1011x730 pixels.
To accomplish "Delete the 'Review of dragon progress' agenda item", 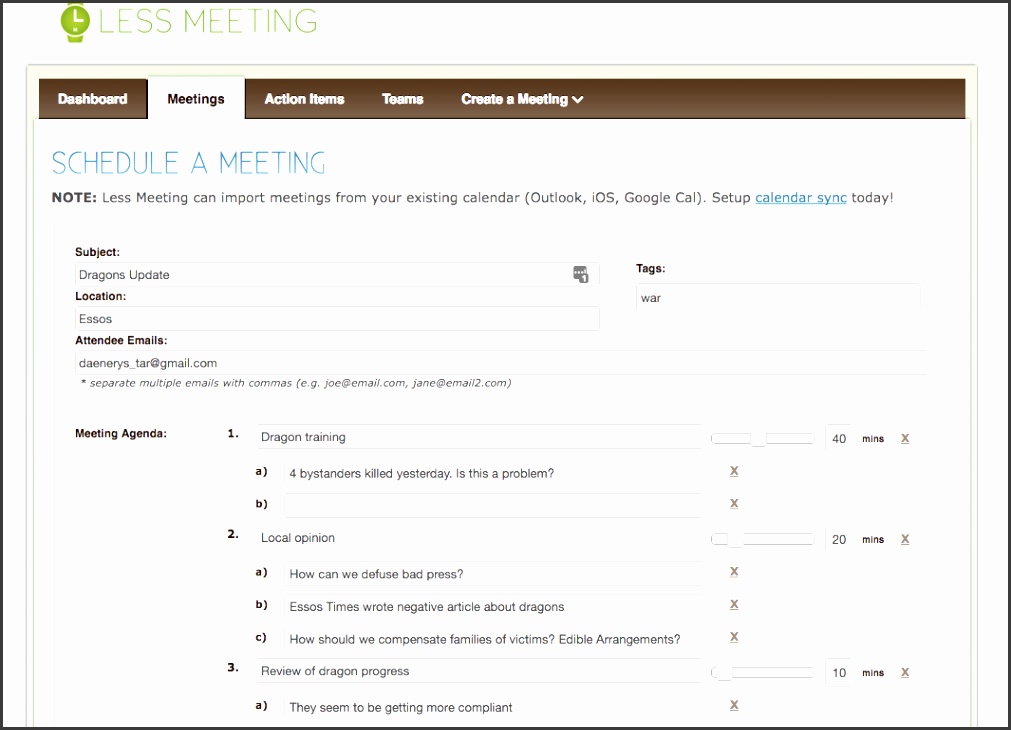I will click(905, 672).
